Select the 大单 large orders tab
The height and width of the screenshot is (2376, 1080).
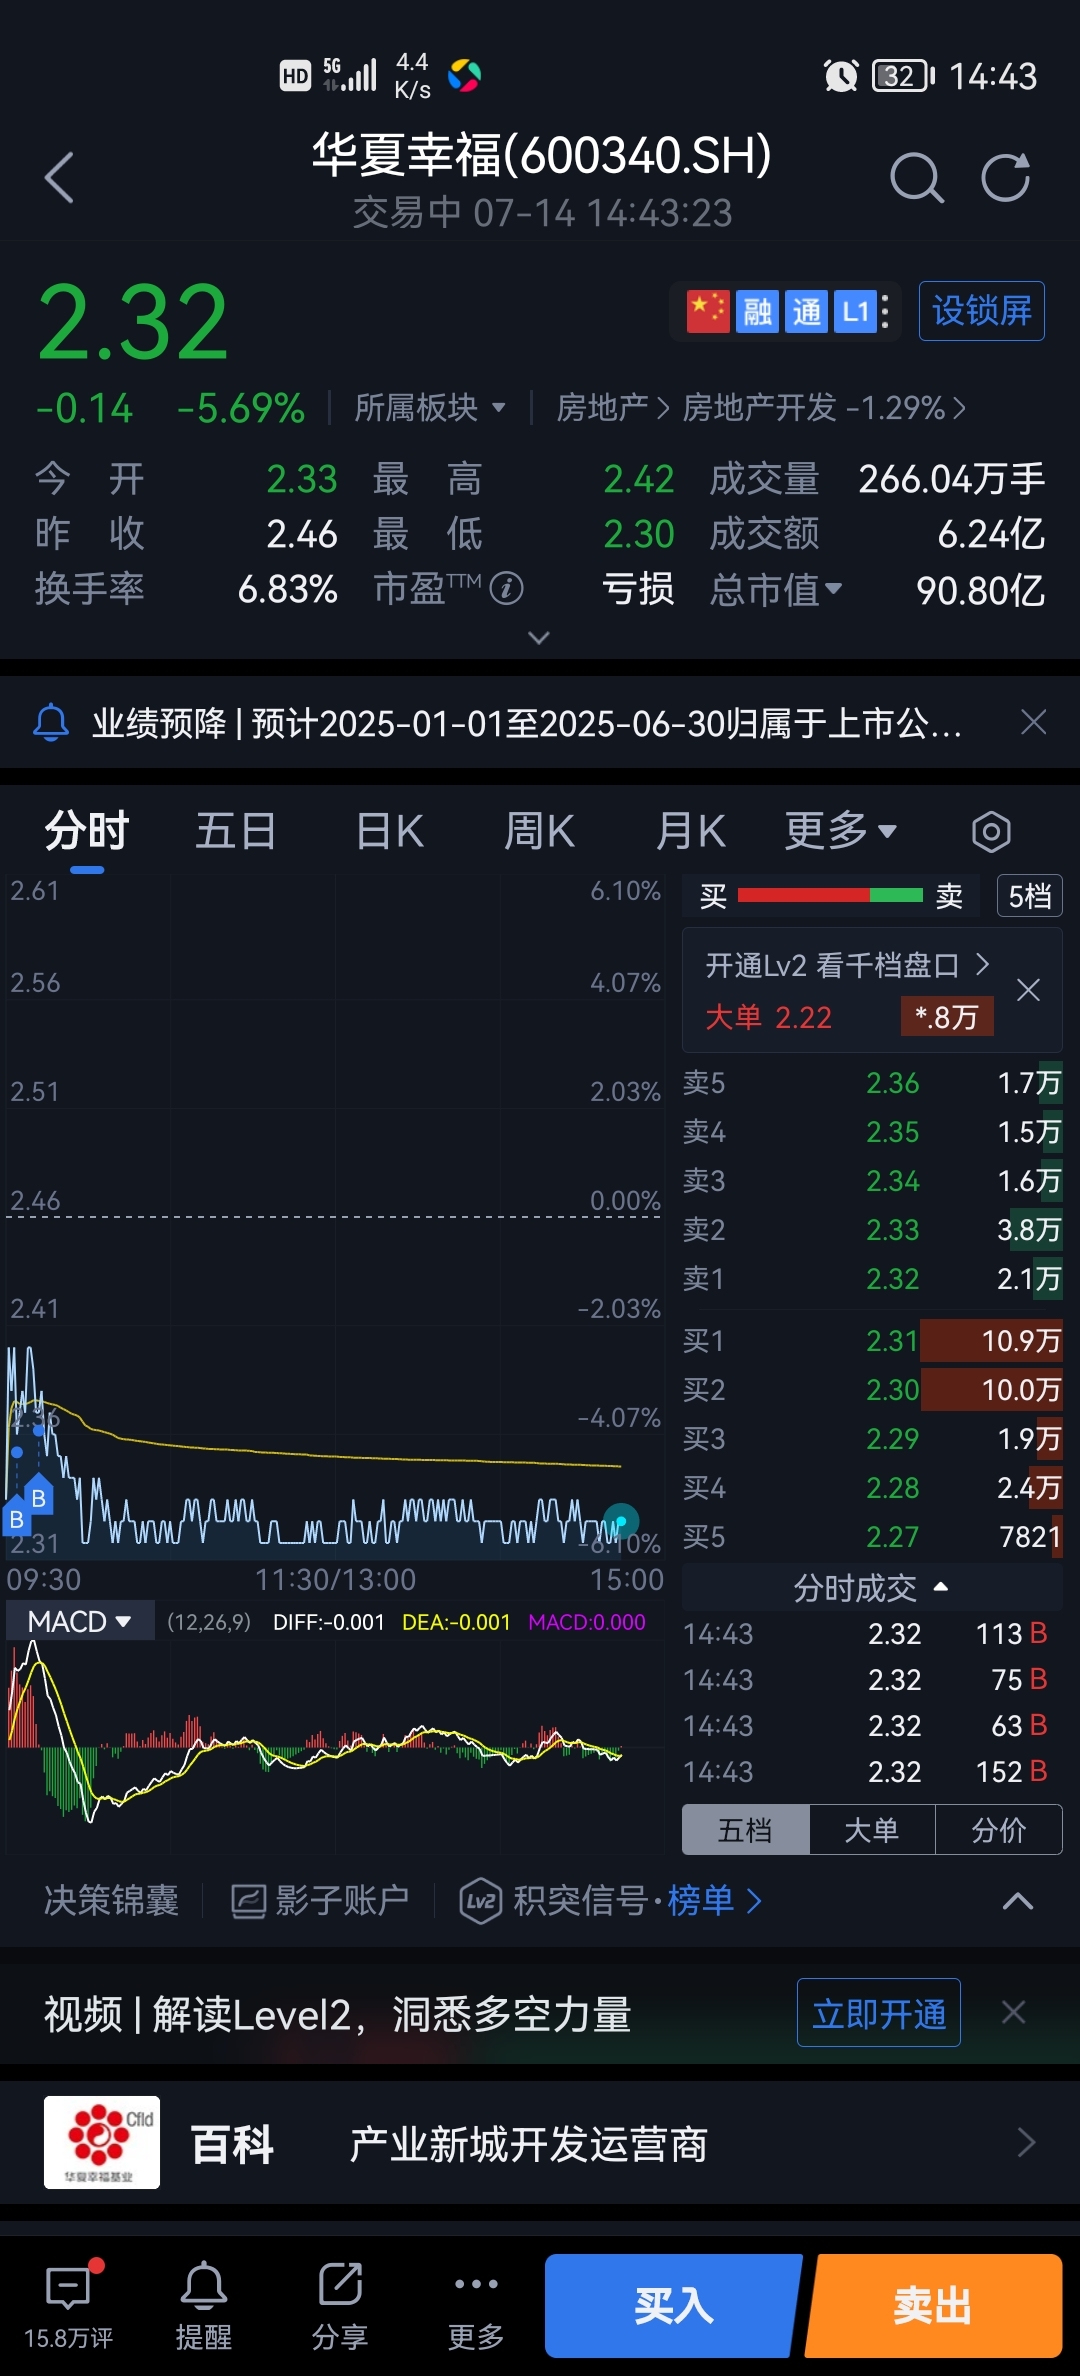[x=872, y=1830]
